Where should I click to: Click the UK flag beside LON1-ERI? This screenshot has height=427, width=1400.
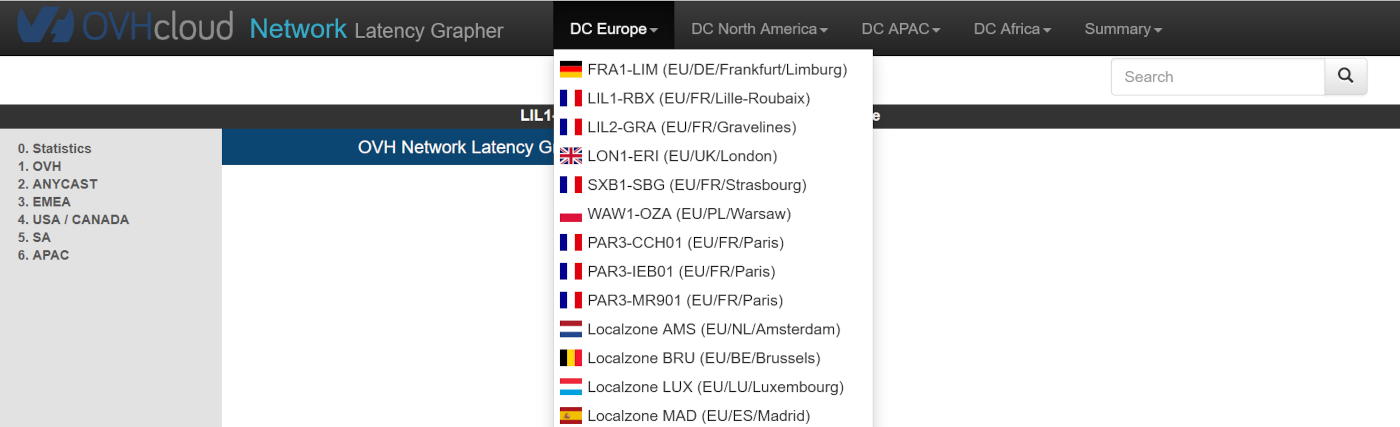coord(571,156)
